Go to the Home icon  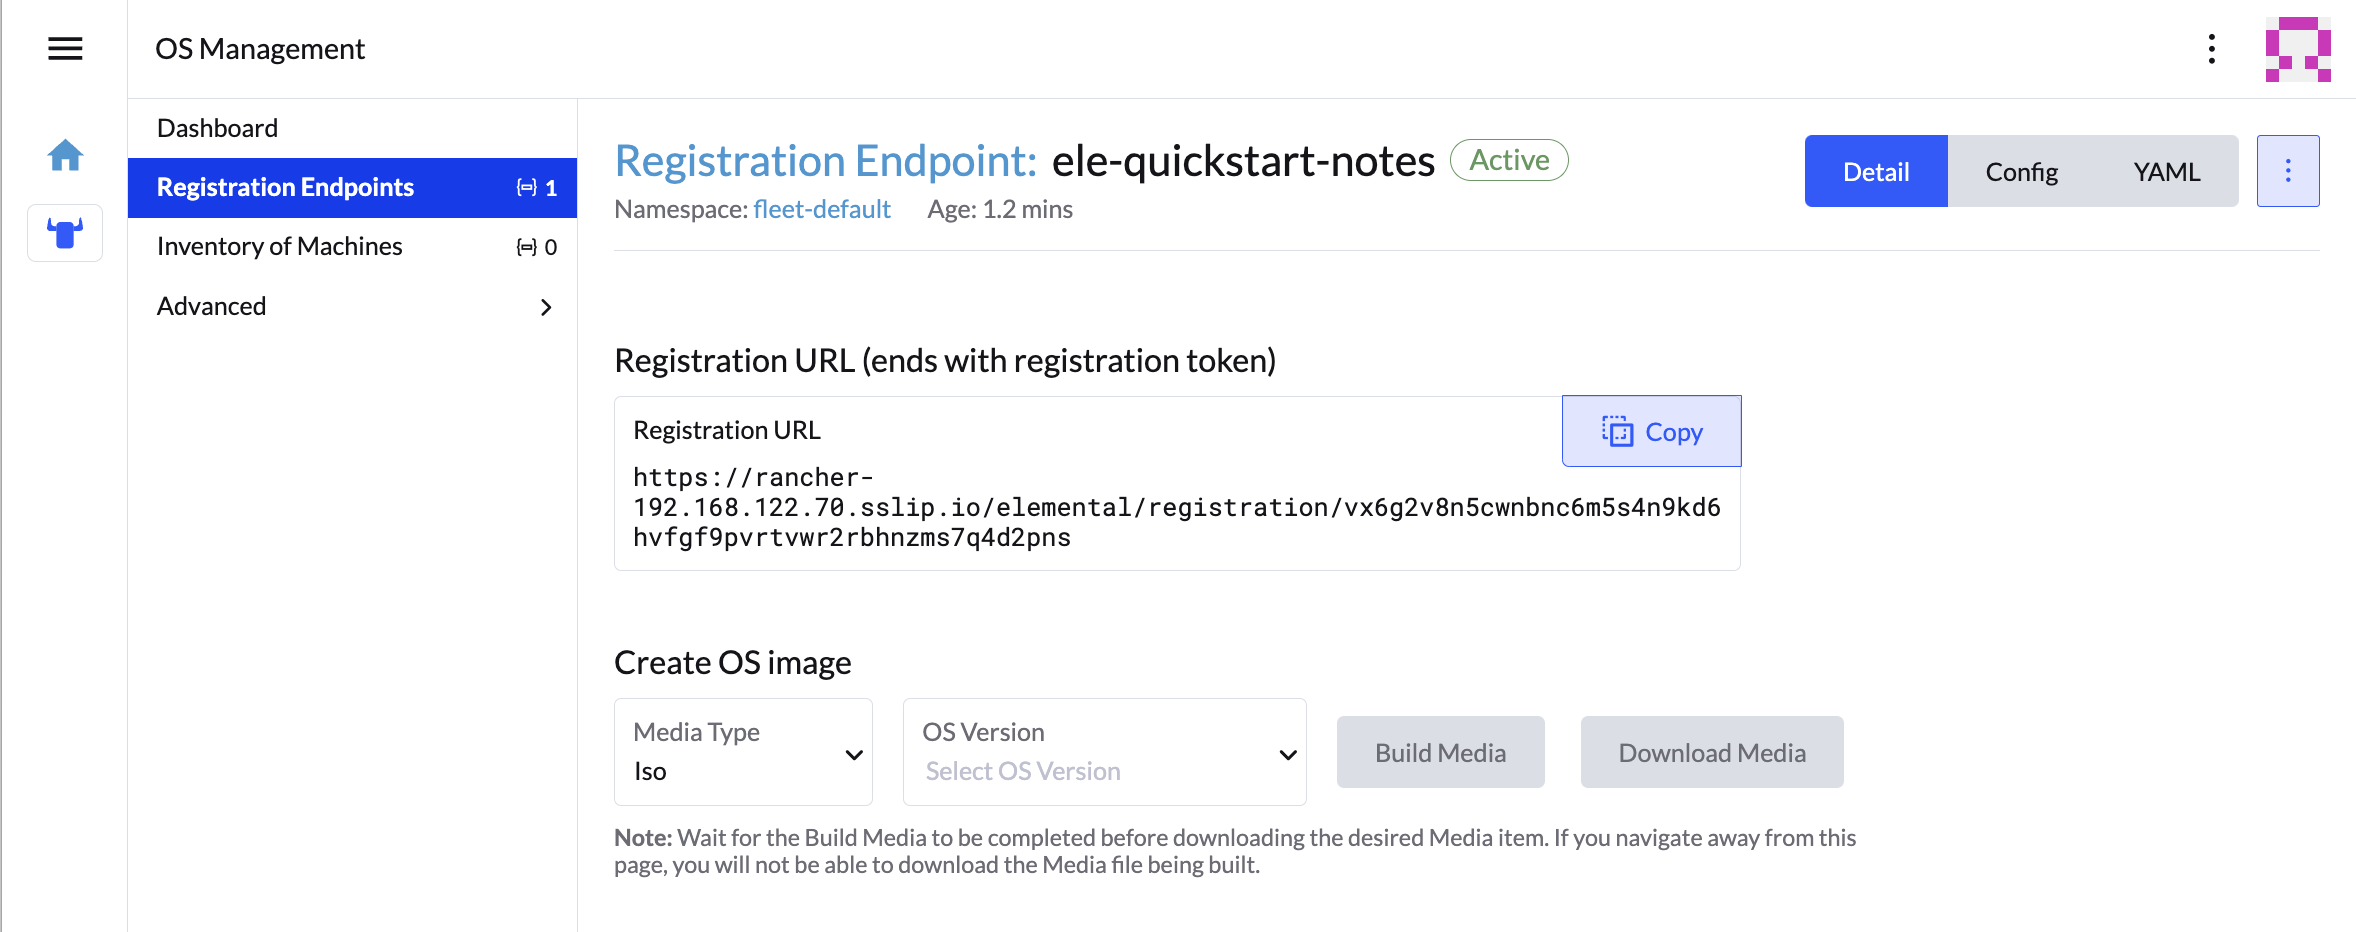pyautogui.click(x=65, y=155)
